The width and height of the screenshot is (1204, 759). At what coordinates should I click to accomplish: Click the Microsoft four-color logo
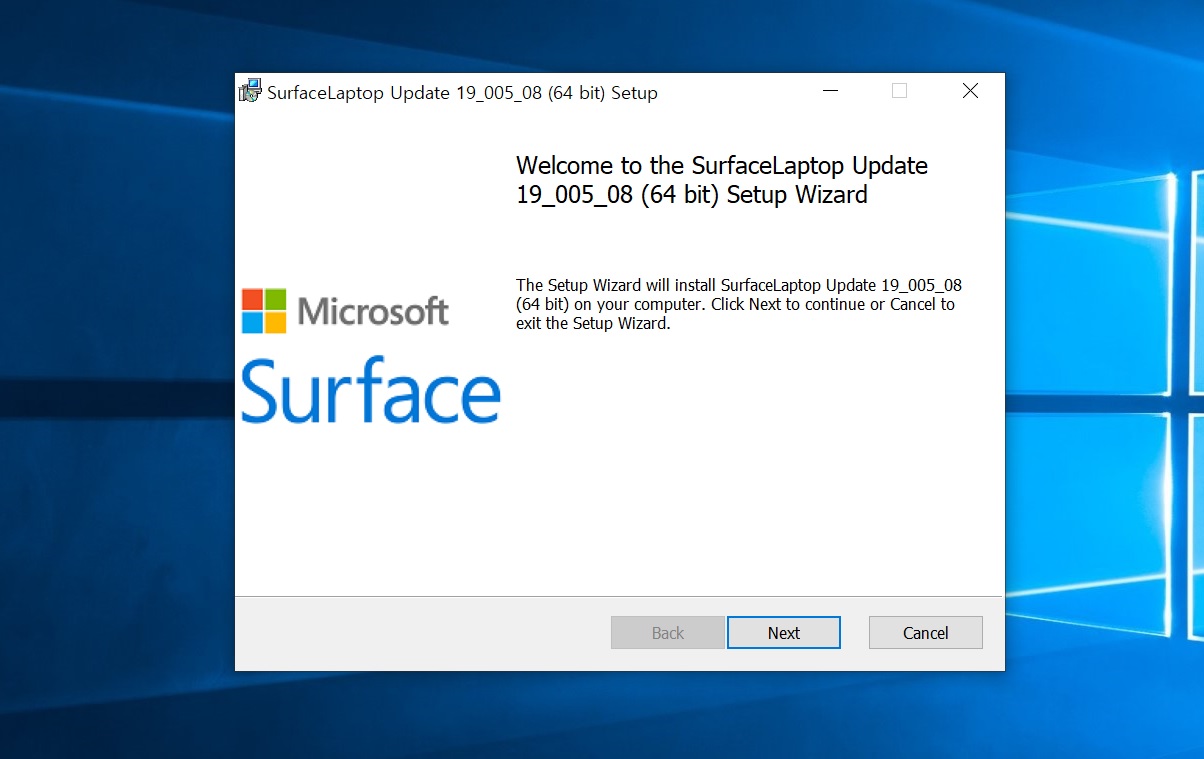click(264, 311)
